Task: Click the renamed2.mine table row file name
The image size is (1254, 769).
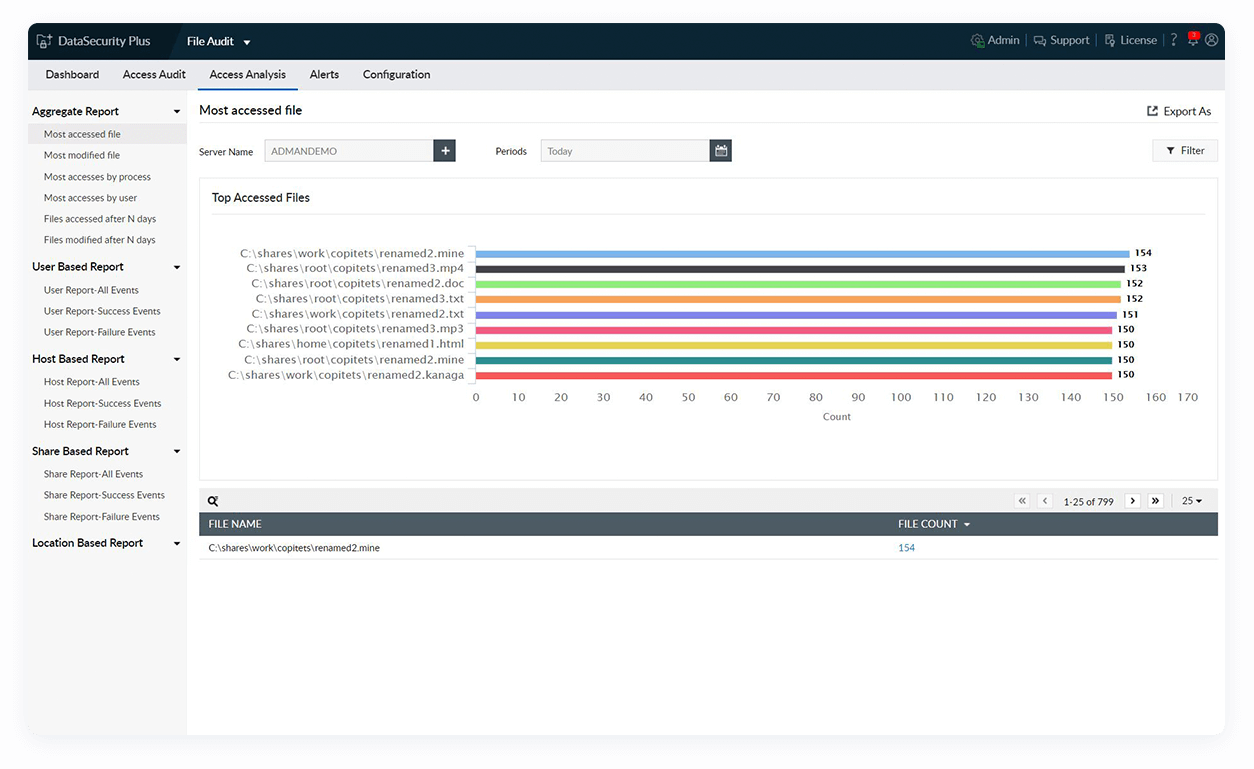Action: point(294,548)
